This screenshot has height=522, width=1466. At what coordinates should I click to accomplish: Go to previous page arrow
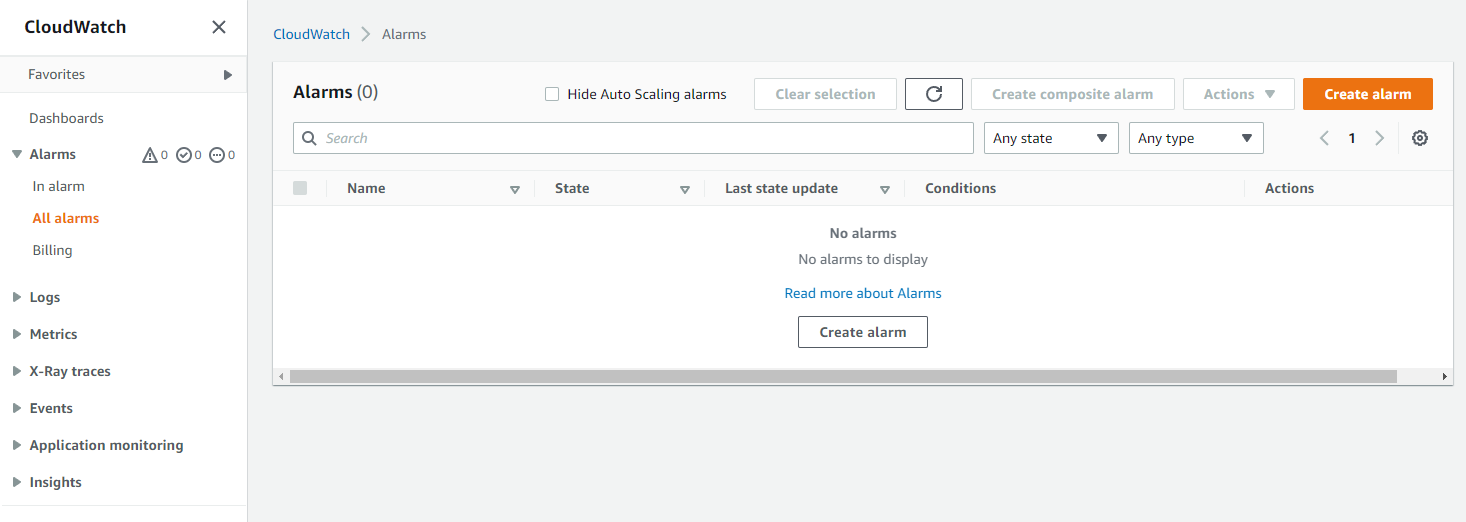(x=1324, y=138)
